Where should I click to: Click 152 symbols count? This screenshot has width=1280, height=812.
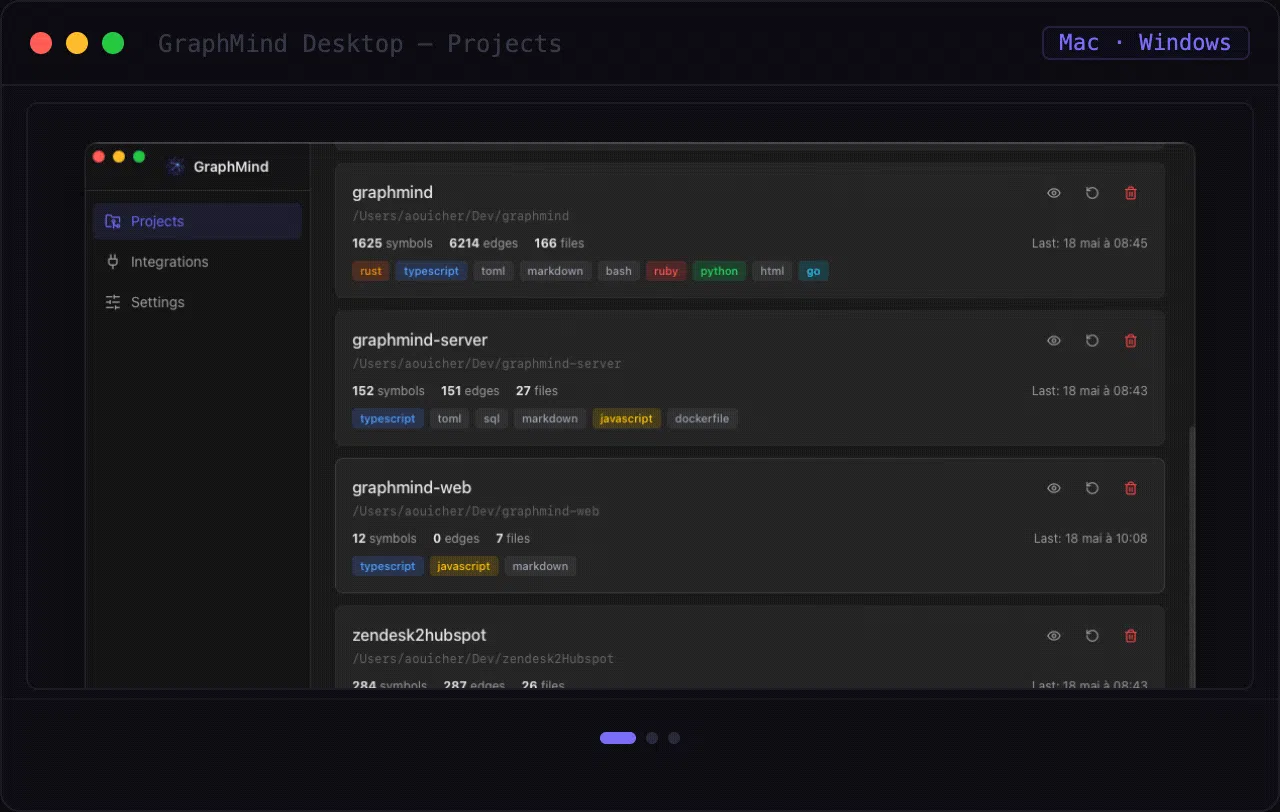388,391
